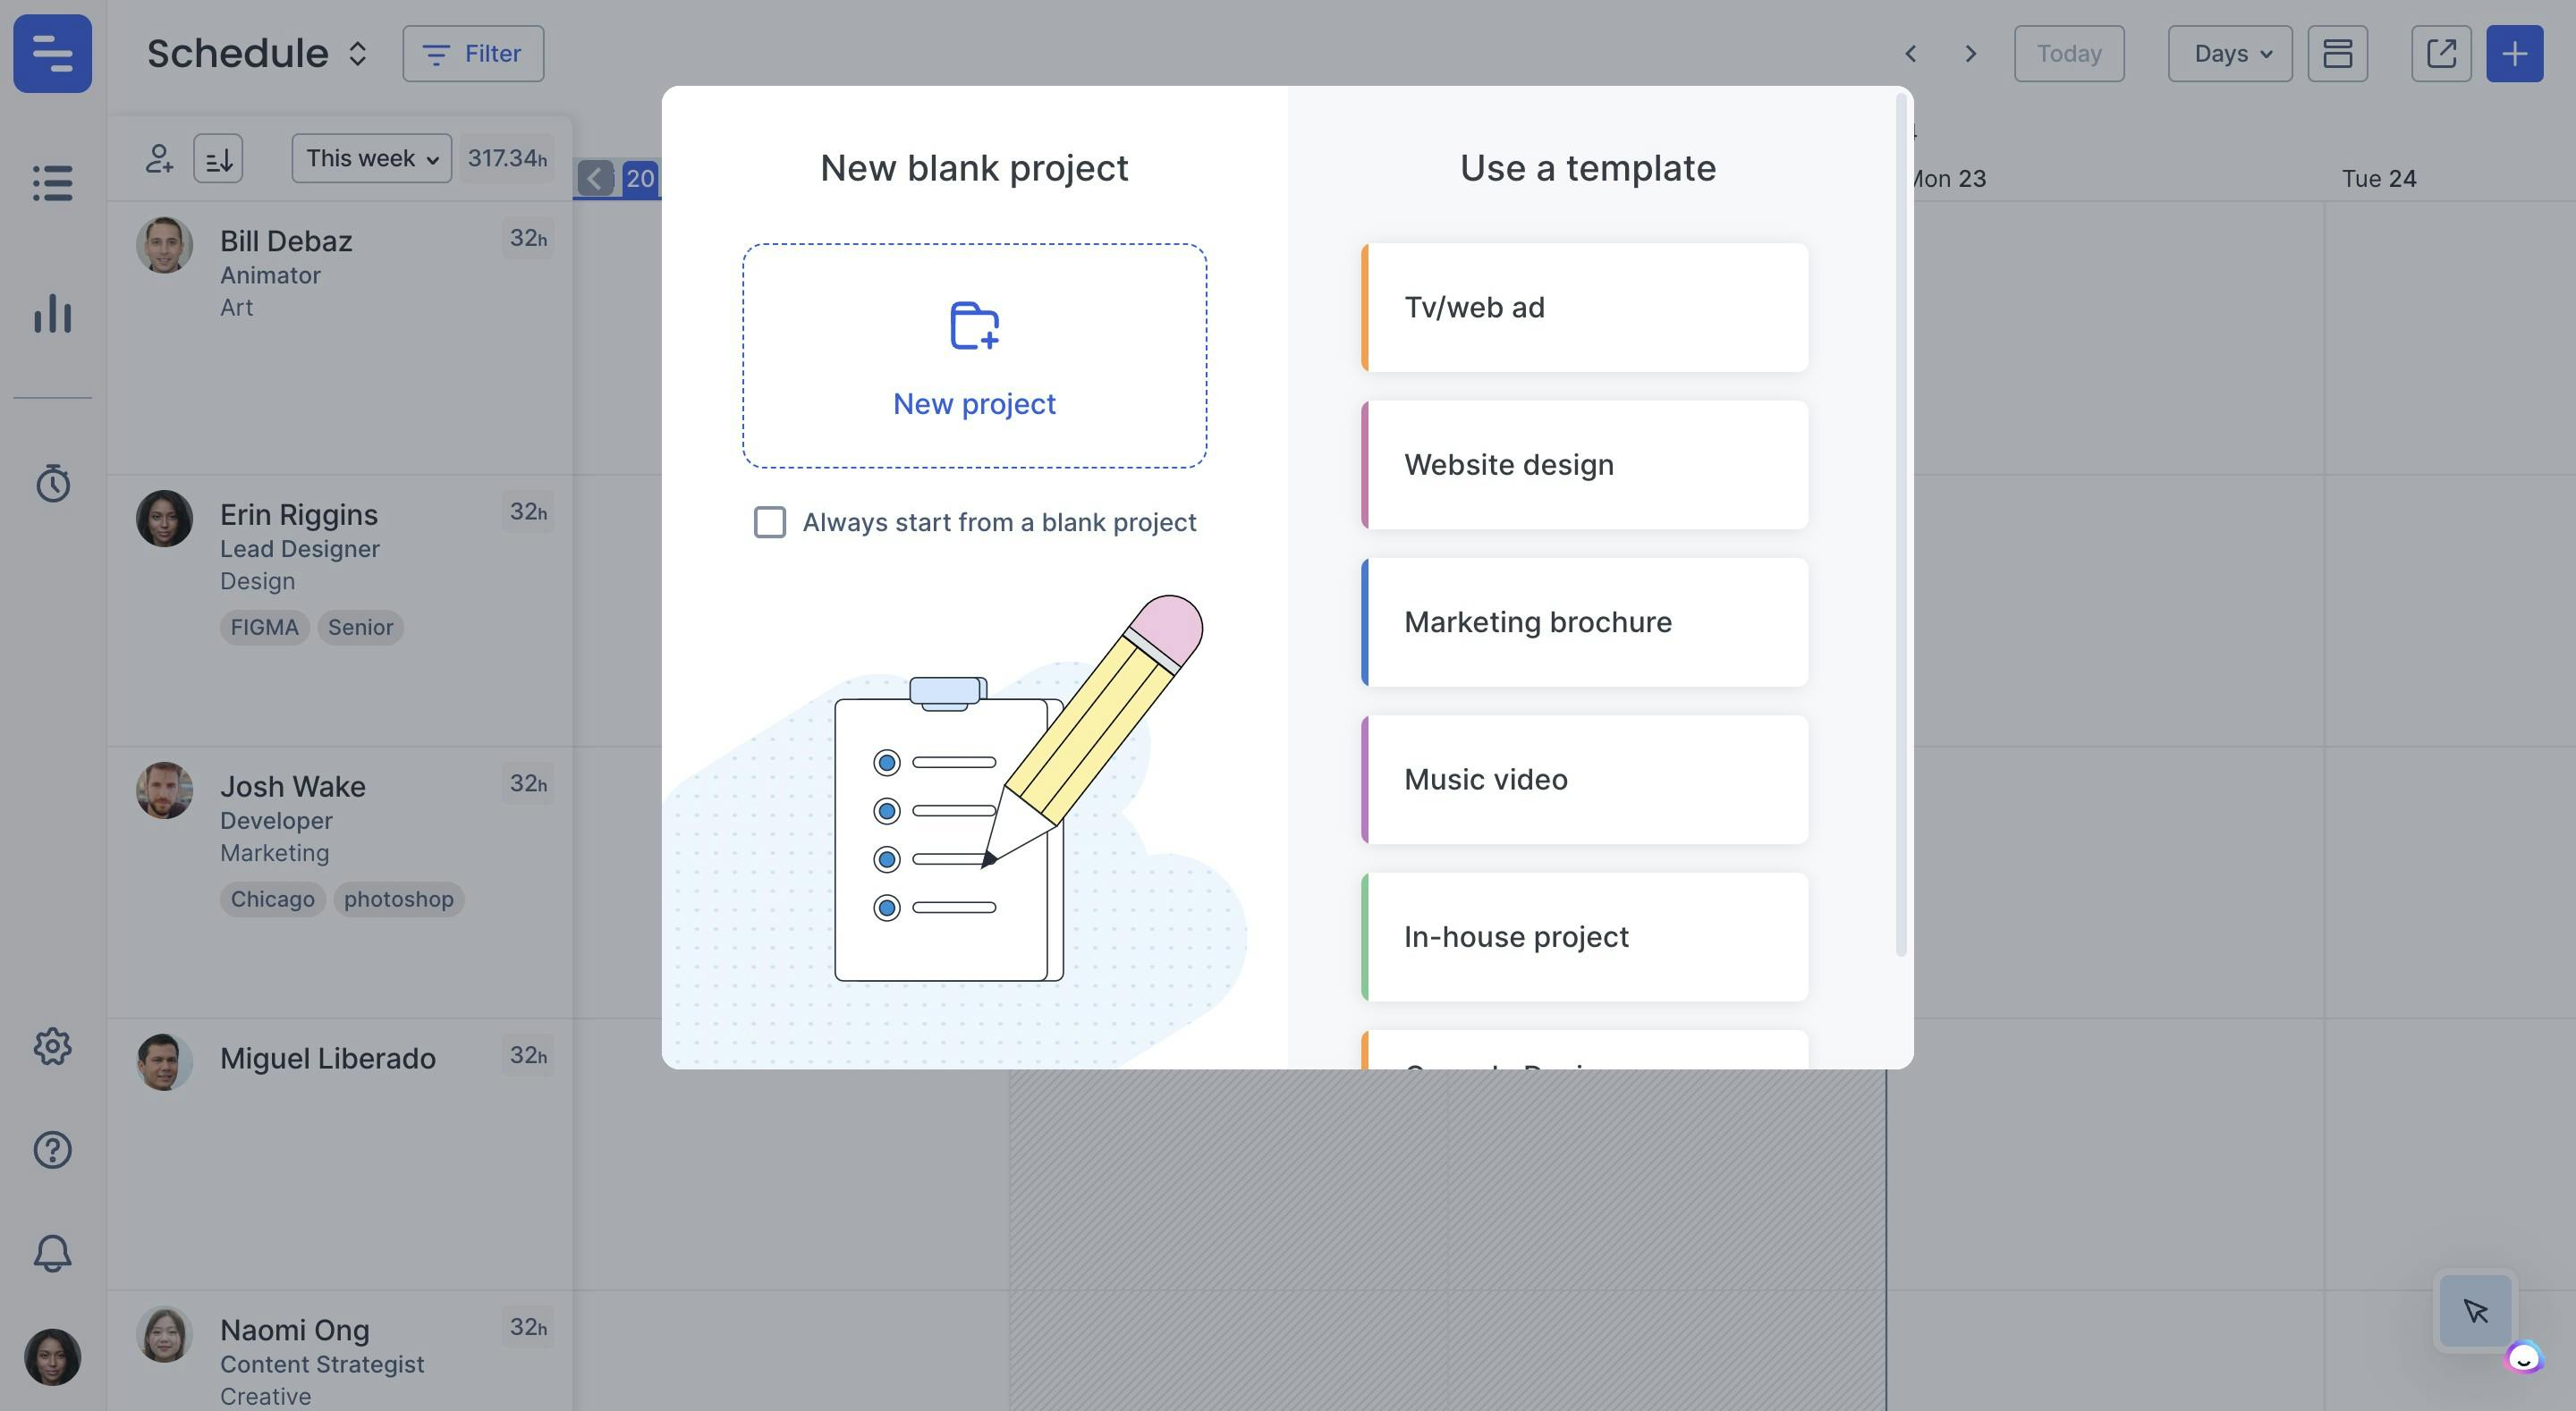Viewport: 2576px width, 1411px height.
Task: Select the Marketing brochure template
Action: pyautogui.click(x=1584, y=622)
